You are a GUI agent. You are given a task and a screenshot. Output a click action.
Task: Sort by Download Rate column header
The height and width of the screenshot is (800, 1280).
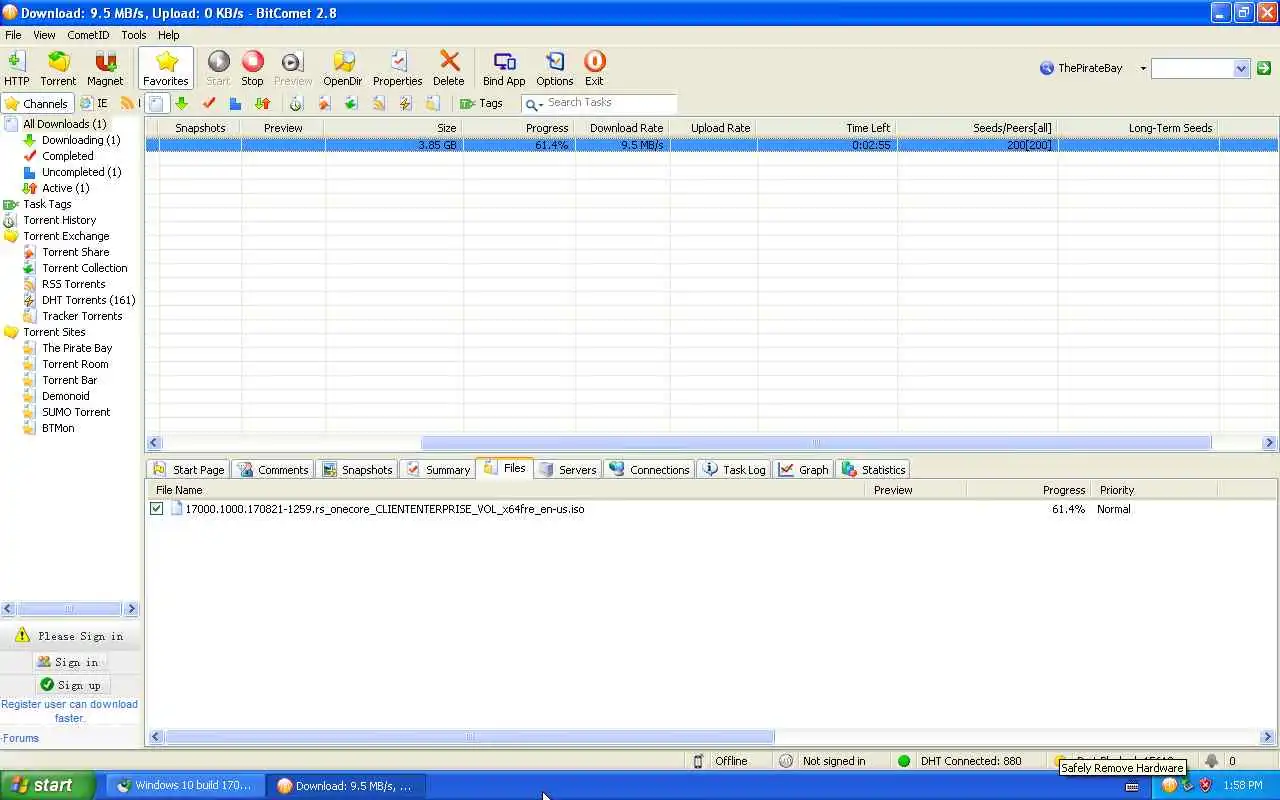(x=622, y=128)
